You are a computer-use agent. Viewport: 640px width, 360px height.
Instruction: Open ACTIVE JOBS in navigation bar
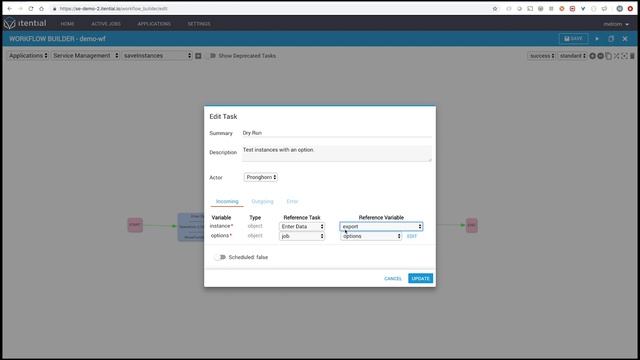(106, 24)
